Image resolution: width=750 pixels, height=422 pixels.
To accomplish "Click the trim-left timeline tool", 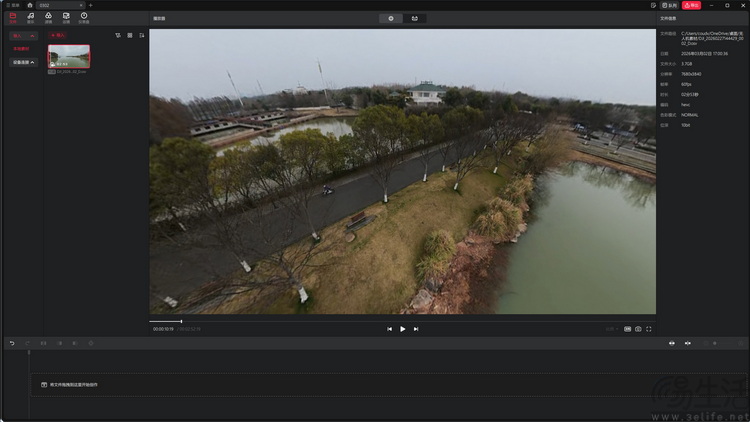I will coord(59,343).
